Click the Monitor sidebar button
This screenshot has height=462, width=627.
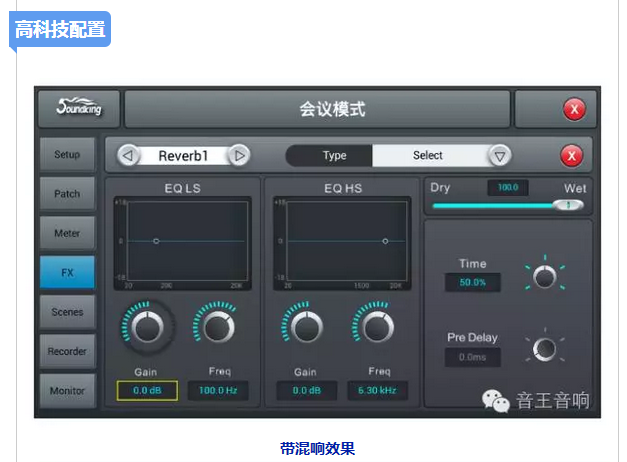click(x=67, y=390)
